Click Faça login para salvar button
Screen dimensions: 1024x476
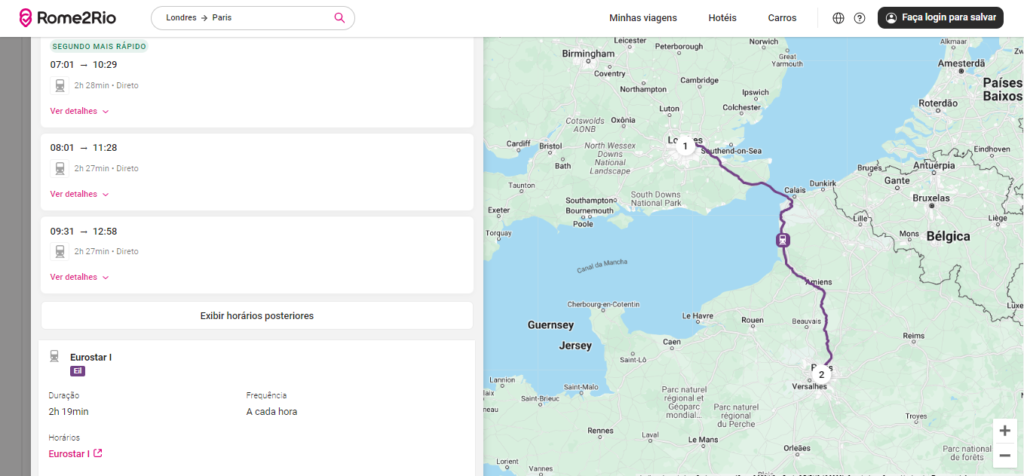tap(940, 18)
